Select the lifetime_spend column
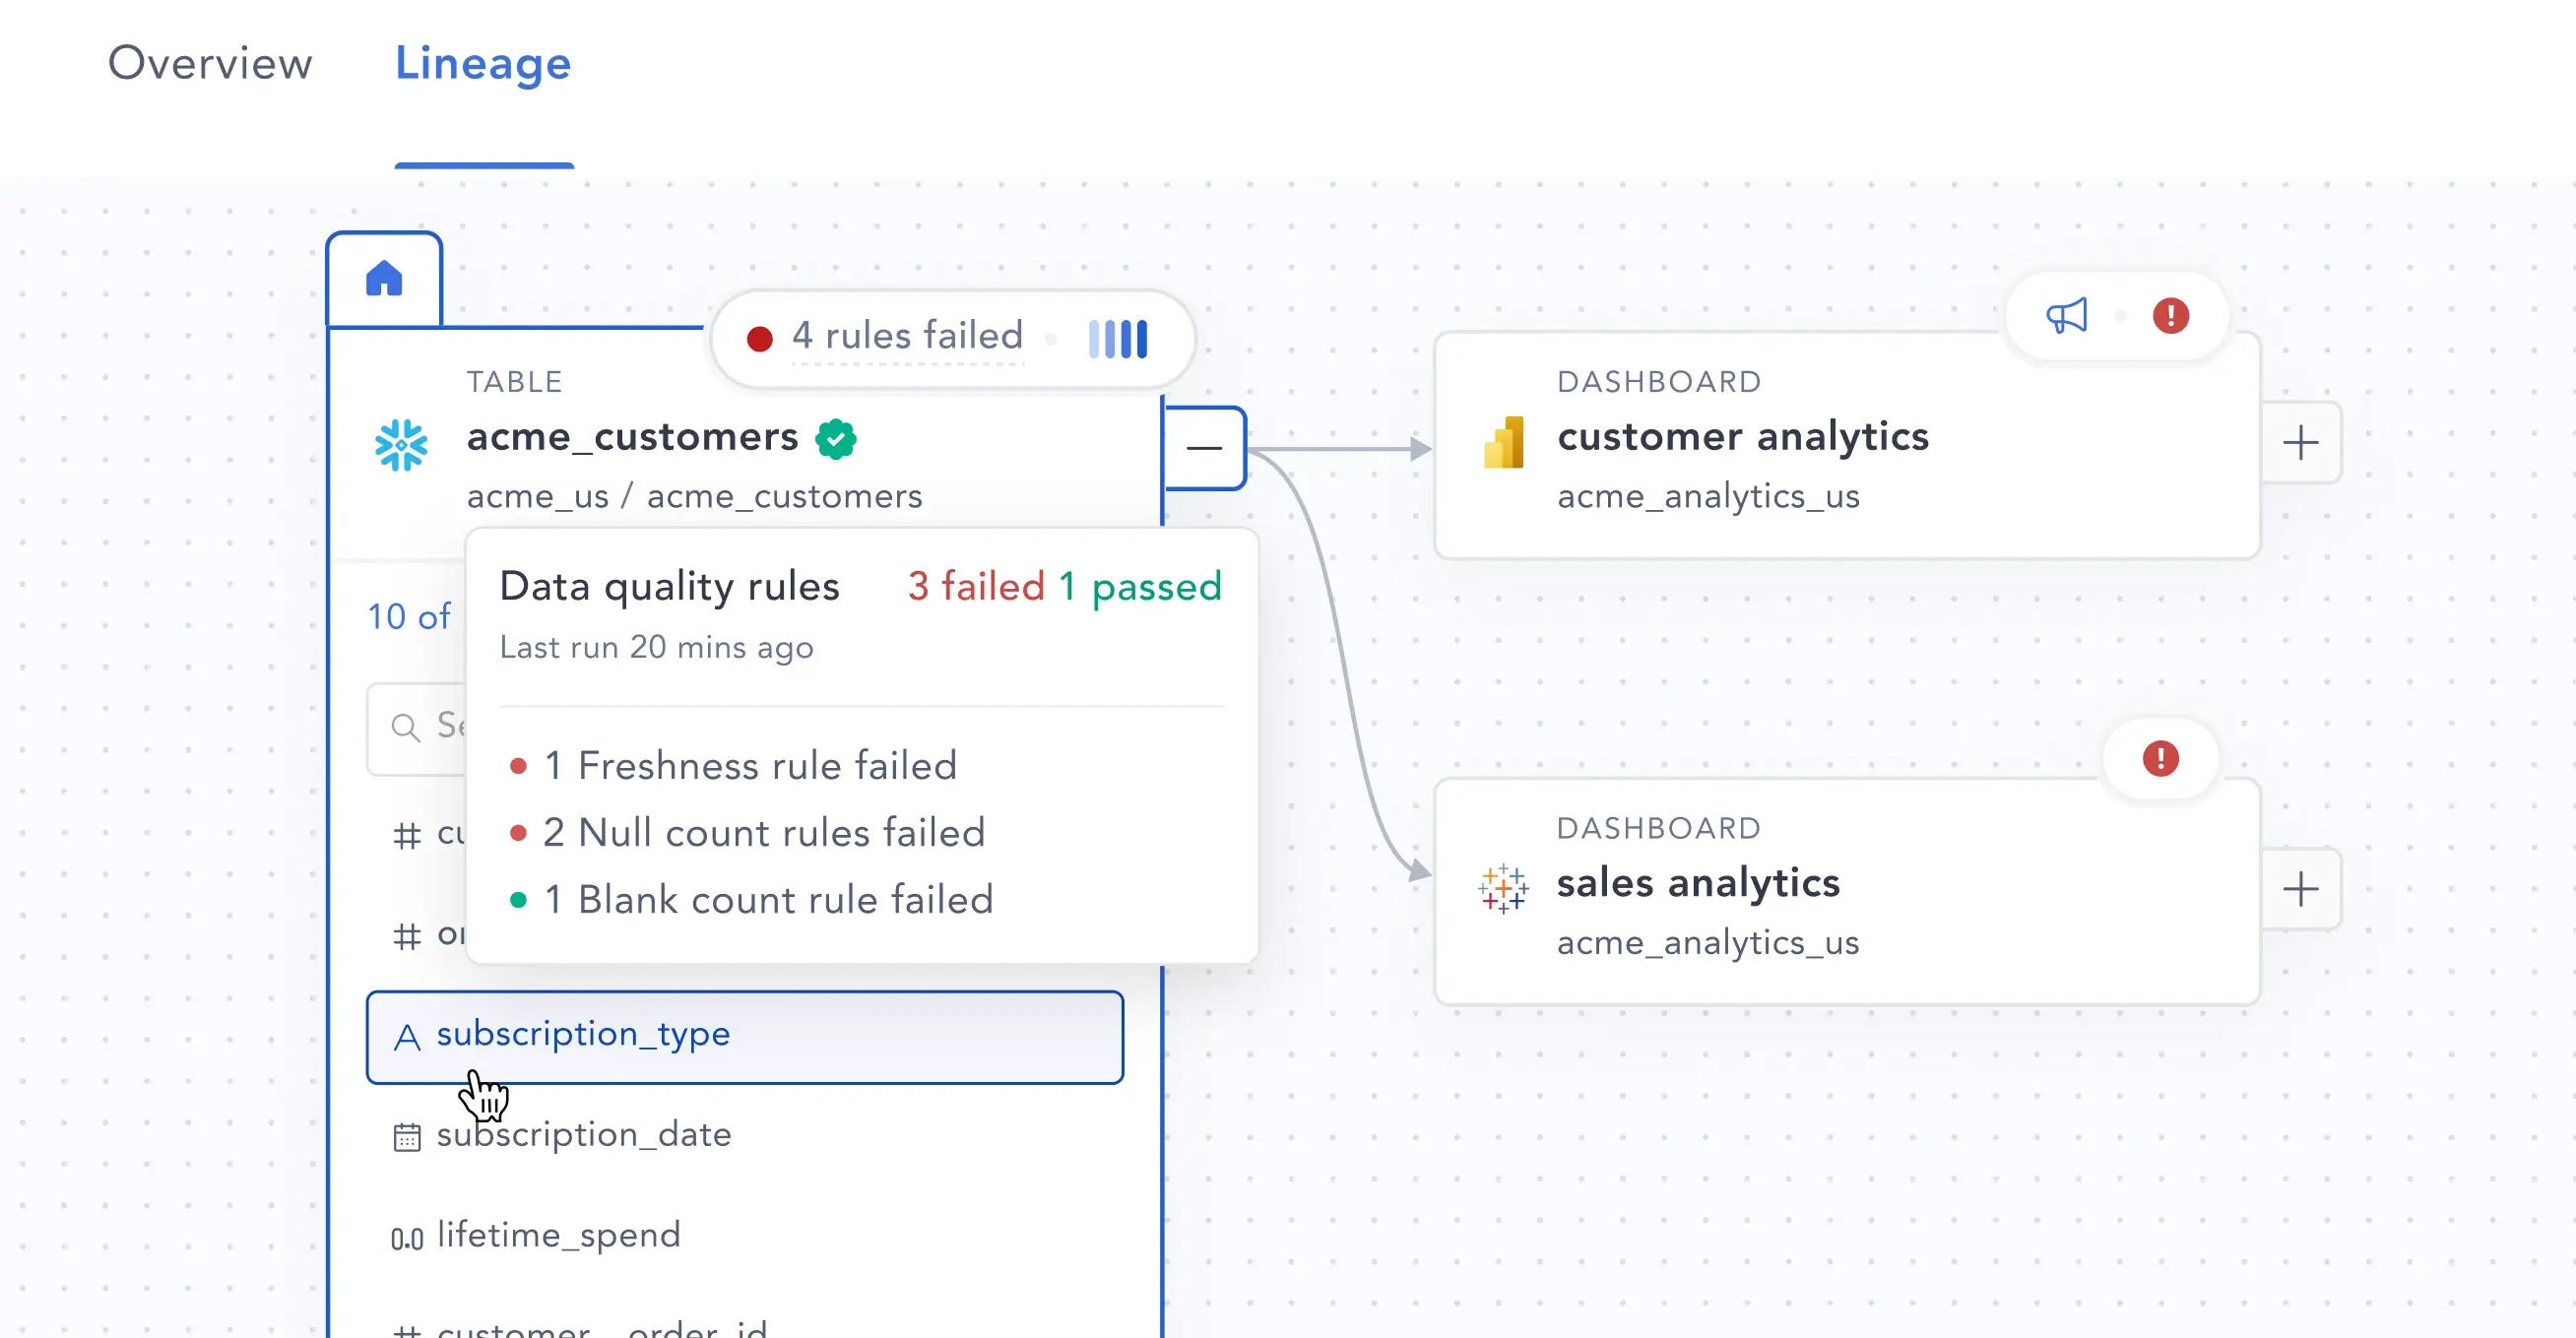2576x1338 pixels. 558,1235
